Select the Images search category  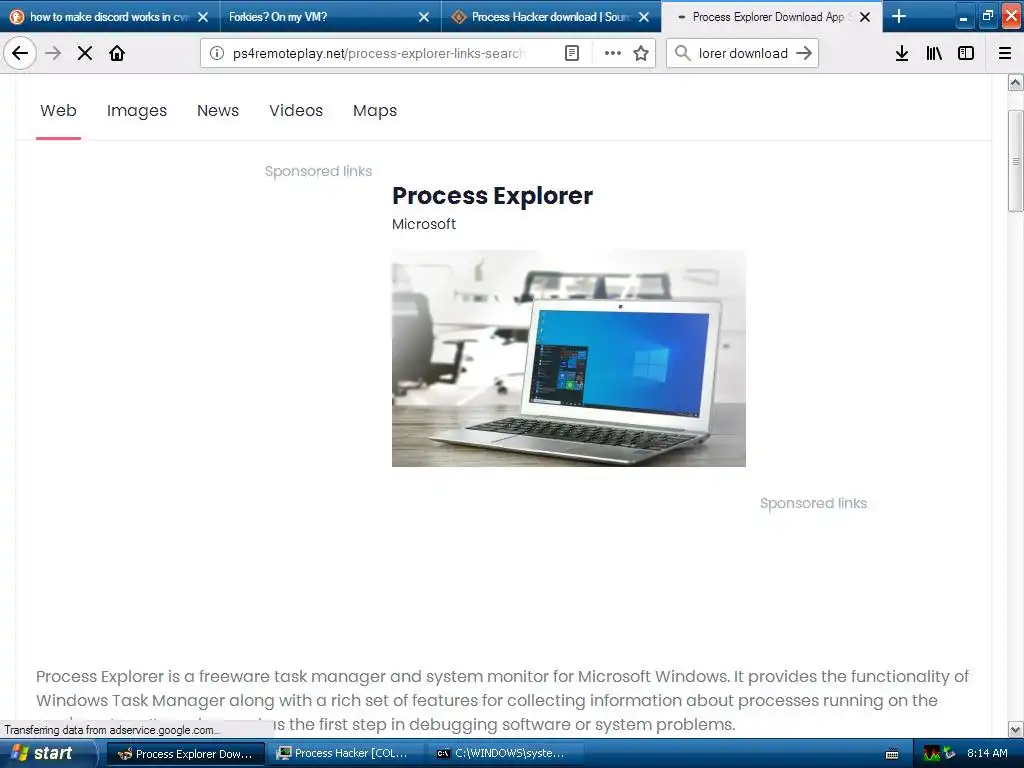click(x=137, y=110)
